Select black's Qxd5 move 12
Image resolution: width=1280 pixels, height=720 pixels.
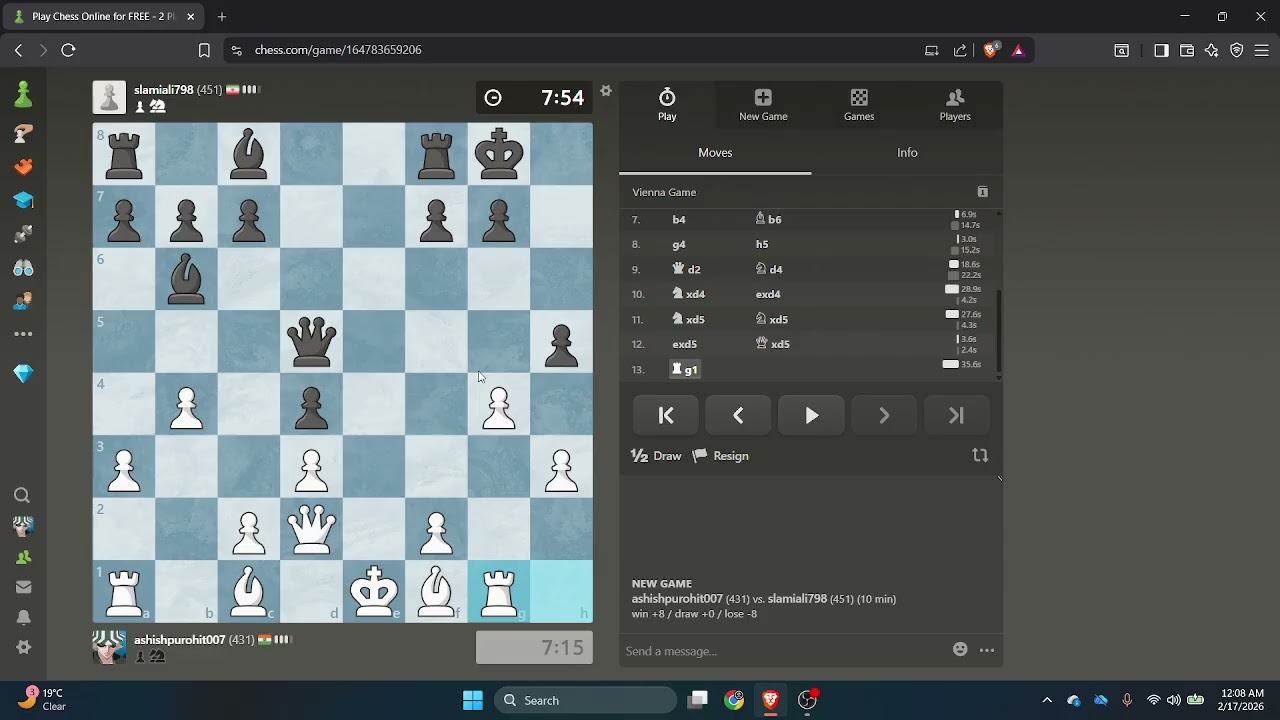[x=773, y=344]
